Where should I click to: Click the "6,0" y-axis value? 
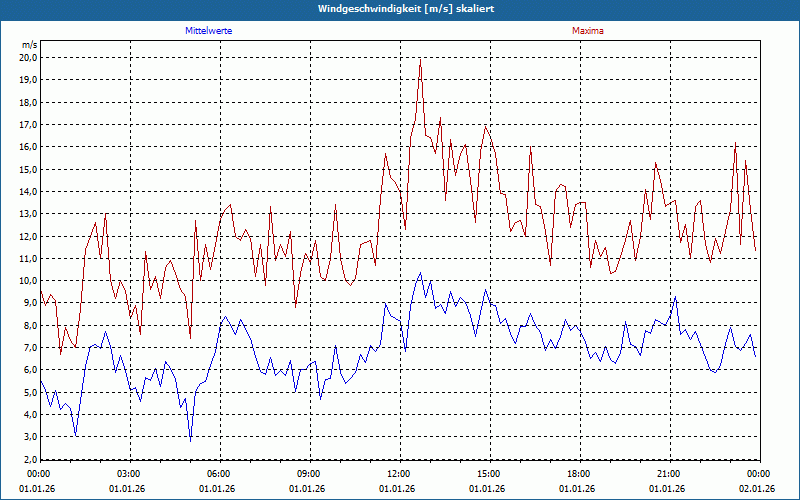click(31, 370)
